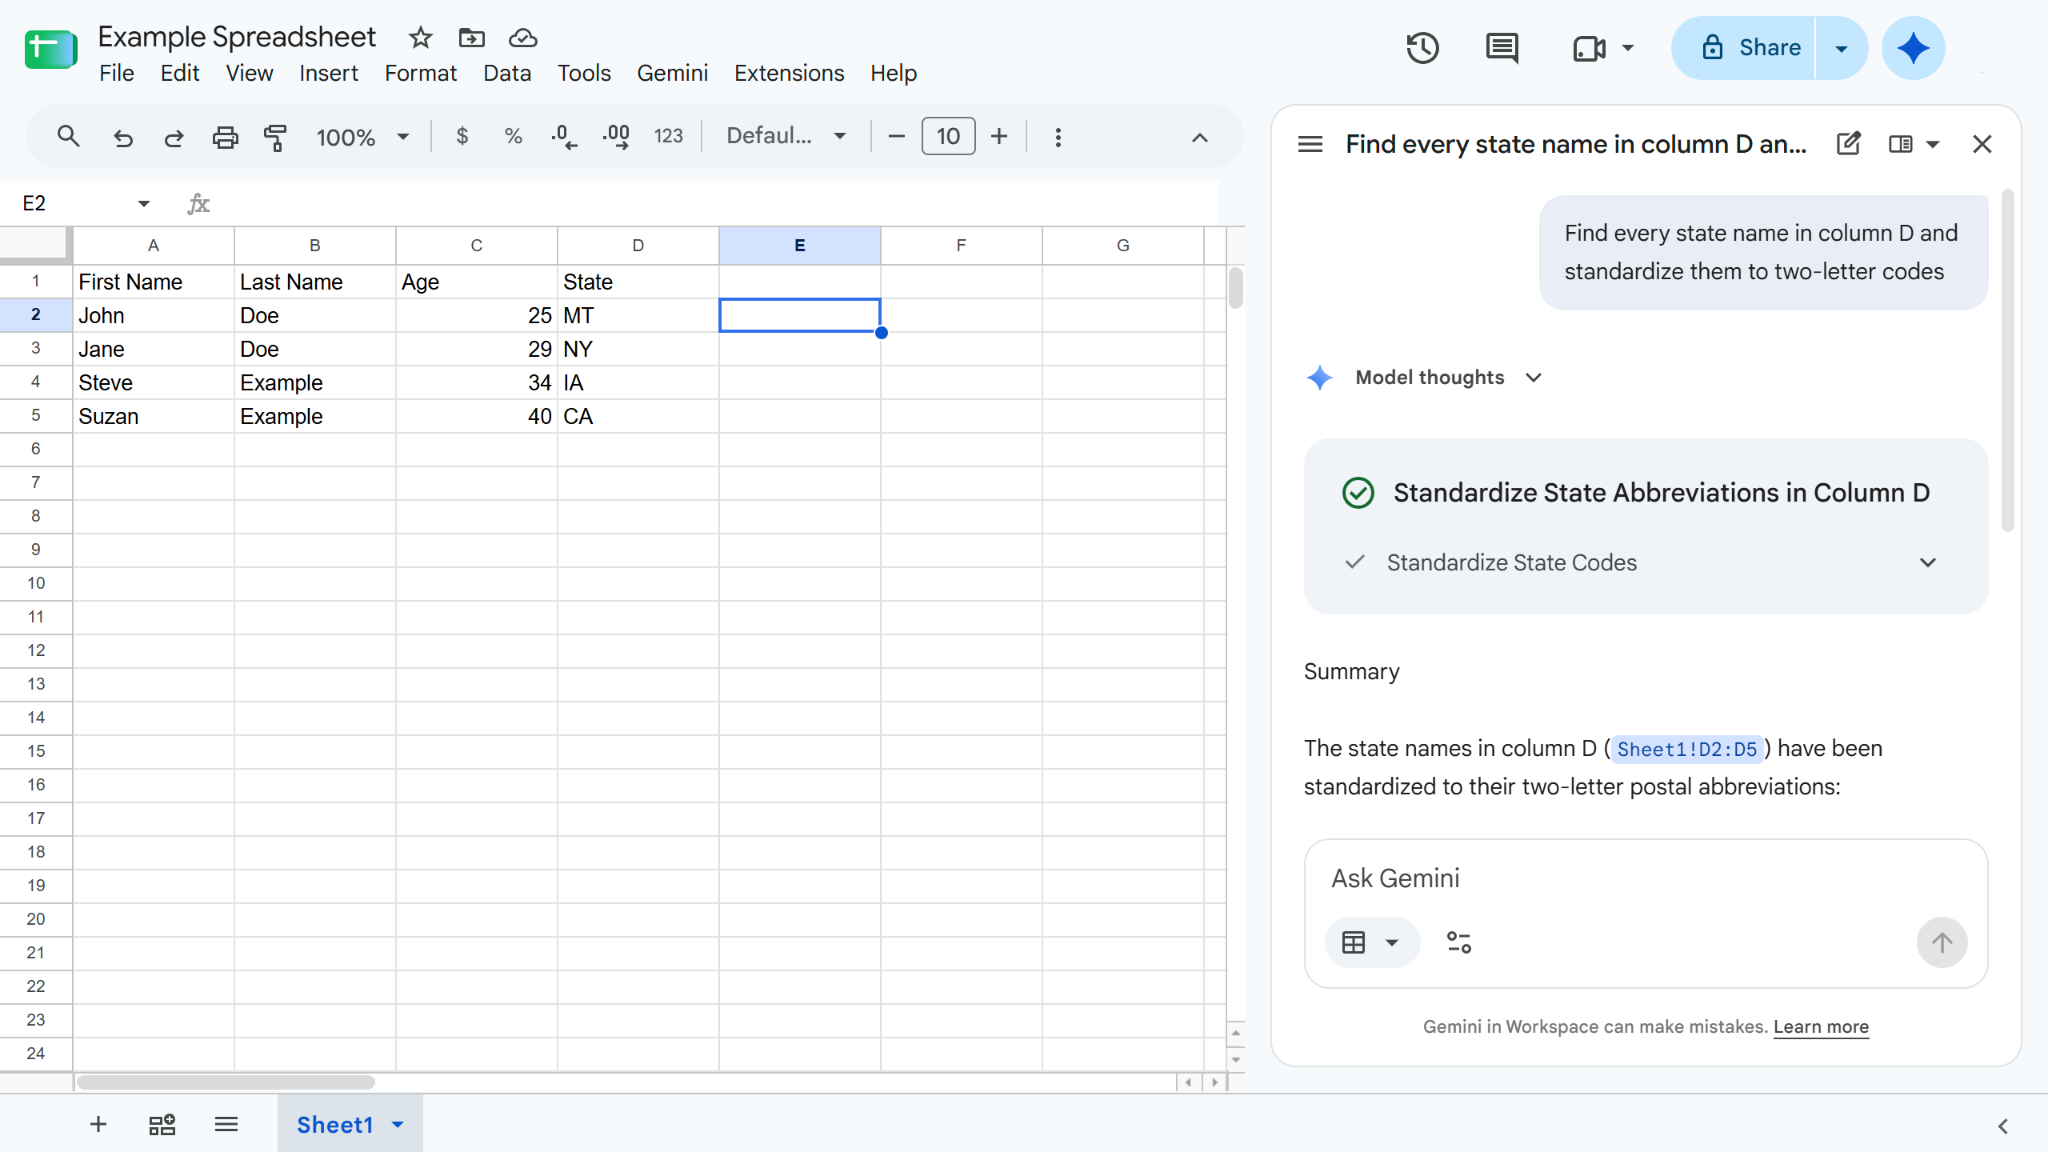Viewport: 2048px width, 1152px height.
Task: Open the Extensions menu
Action: click(x=789, y=73)
